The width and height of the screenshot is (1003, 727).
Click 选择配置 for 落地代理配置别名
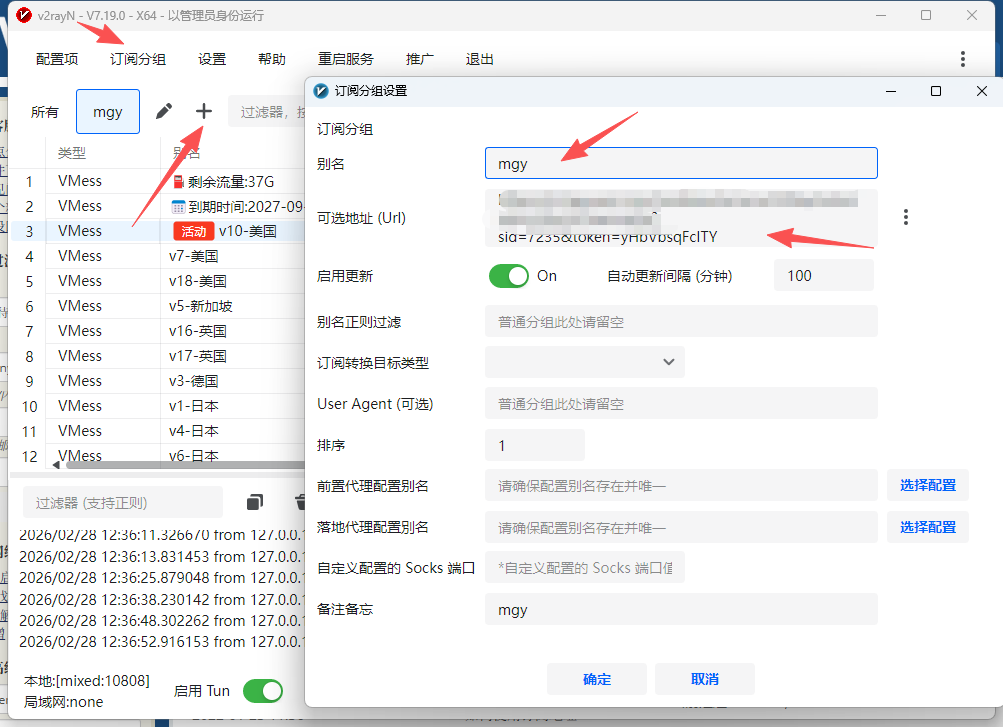pos(928,527)
